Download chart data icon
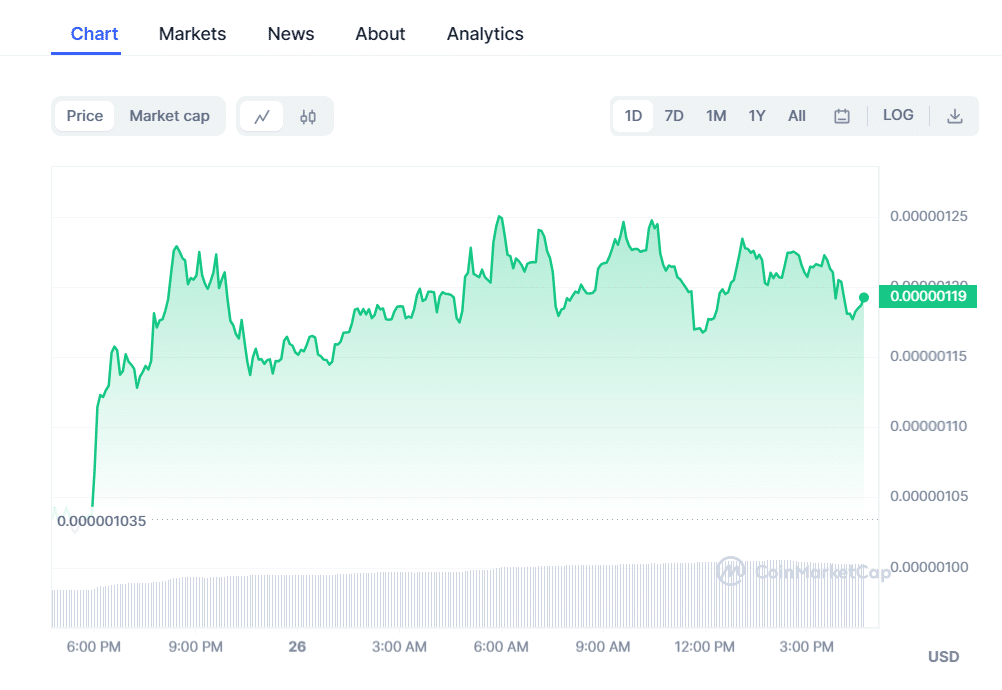 pos(955,116)
